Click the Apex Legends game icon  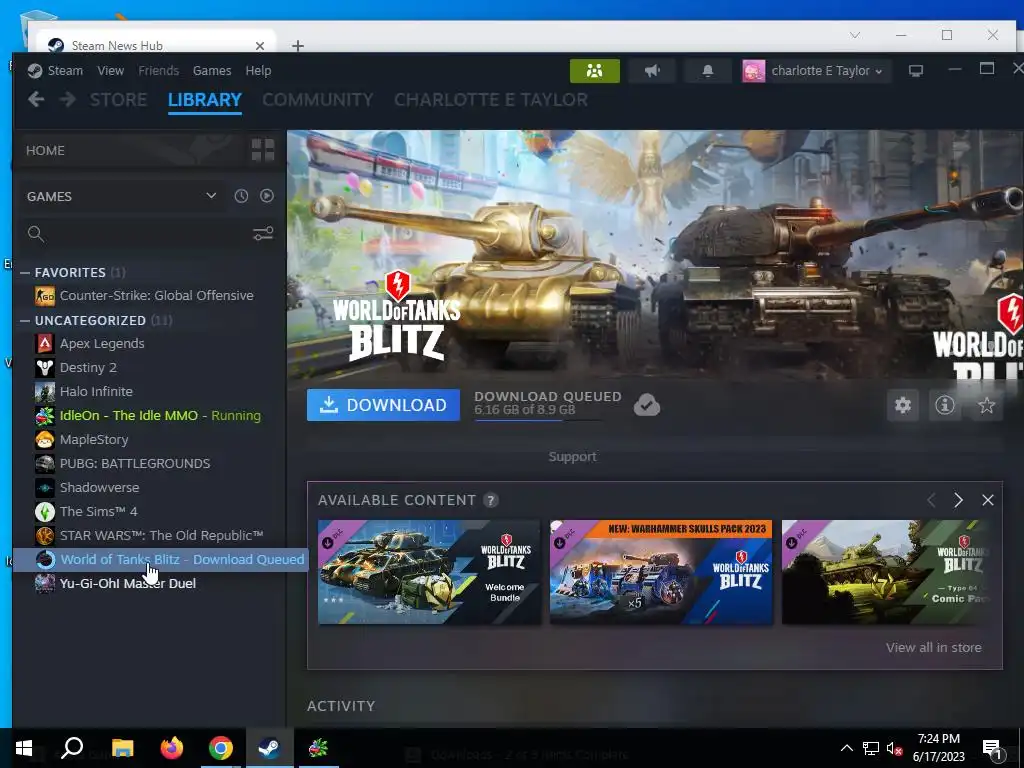pos(44,344)
